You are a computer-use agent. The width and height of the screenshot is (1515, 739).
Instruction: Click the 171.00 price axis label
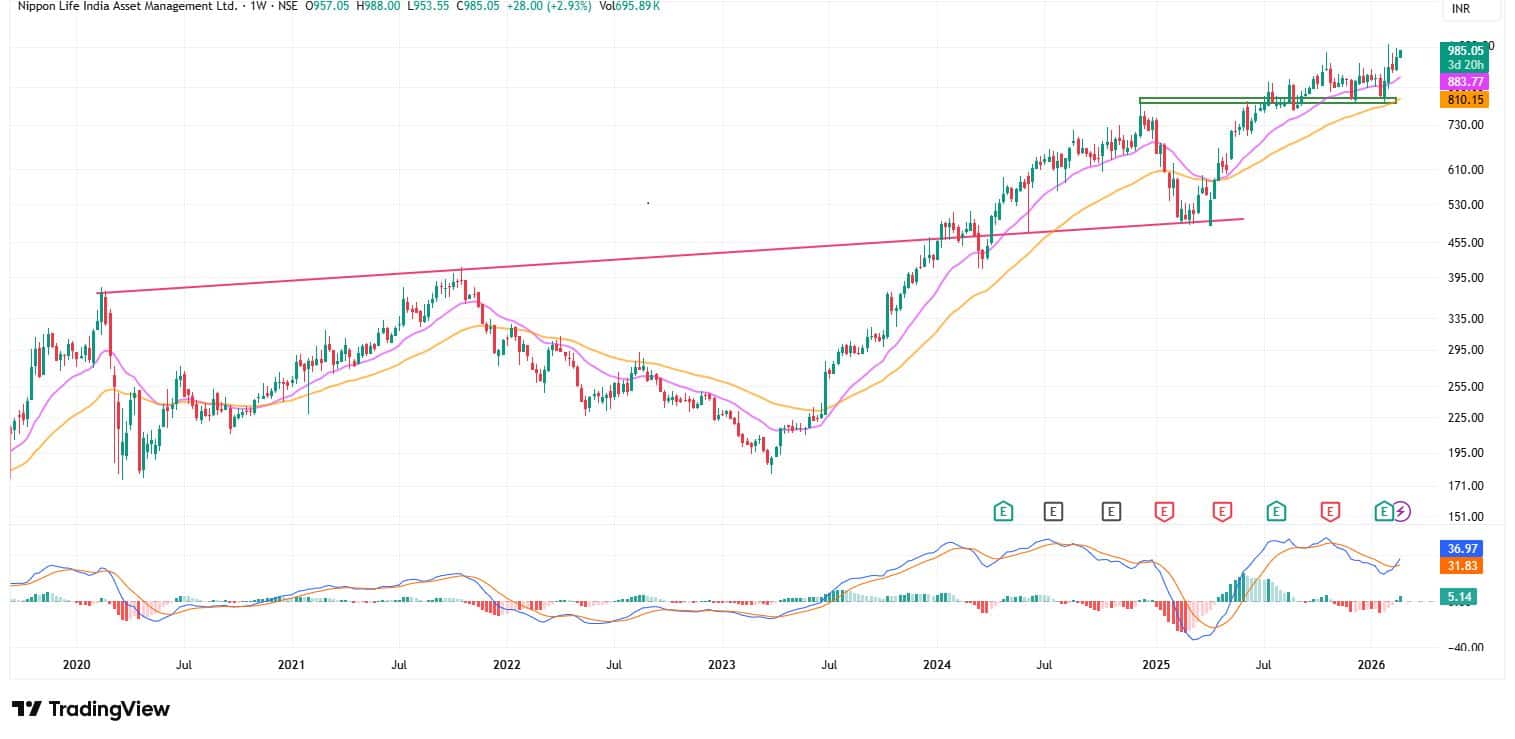point(1464,486)
